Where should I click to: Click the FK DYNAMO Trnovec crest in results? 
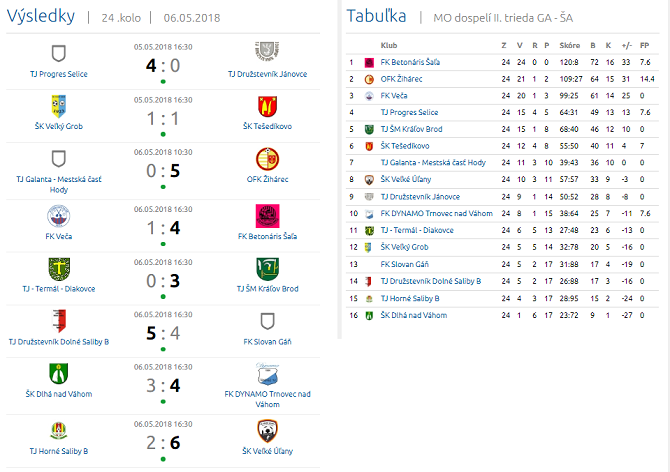tap(267, 374)
